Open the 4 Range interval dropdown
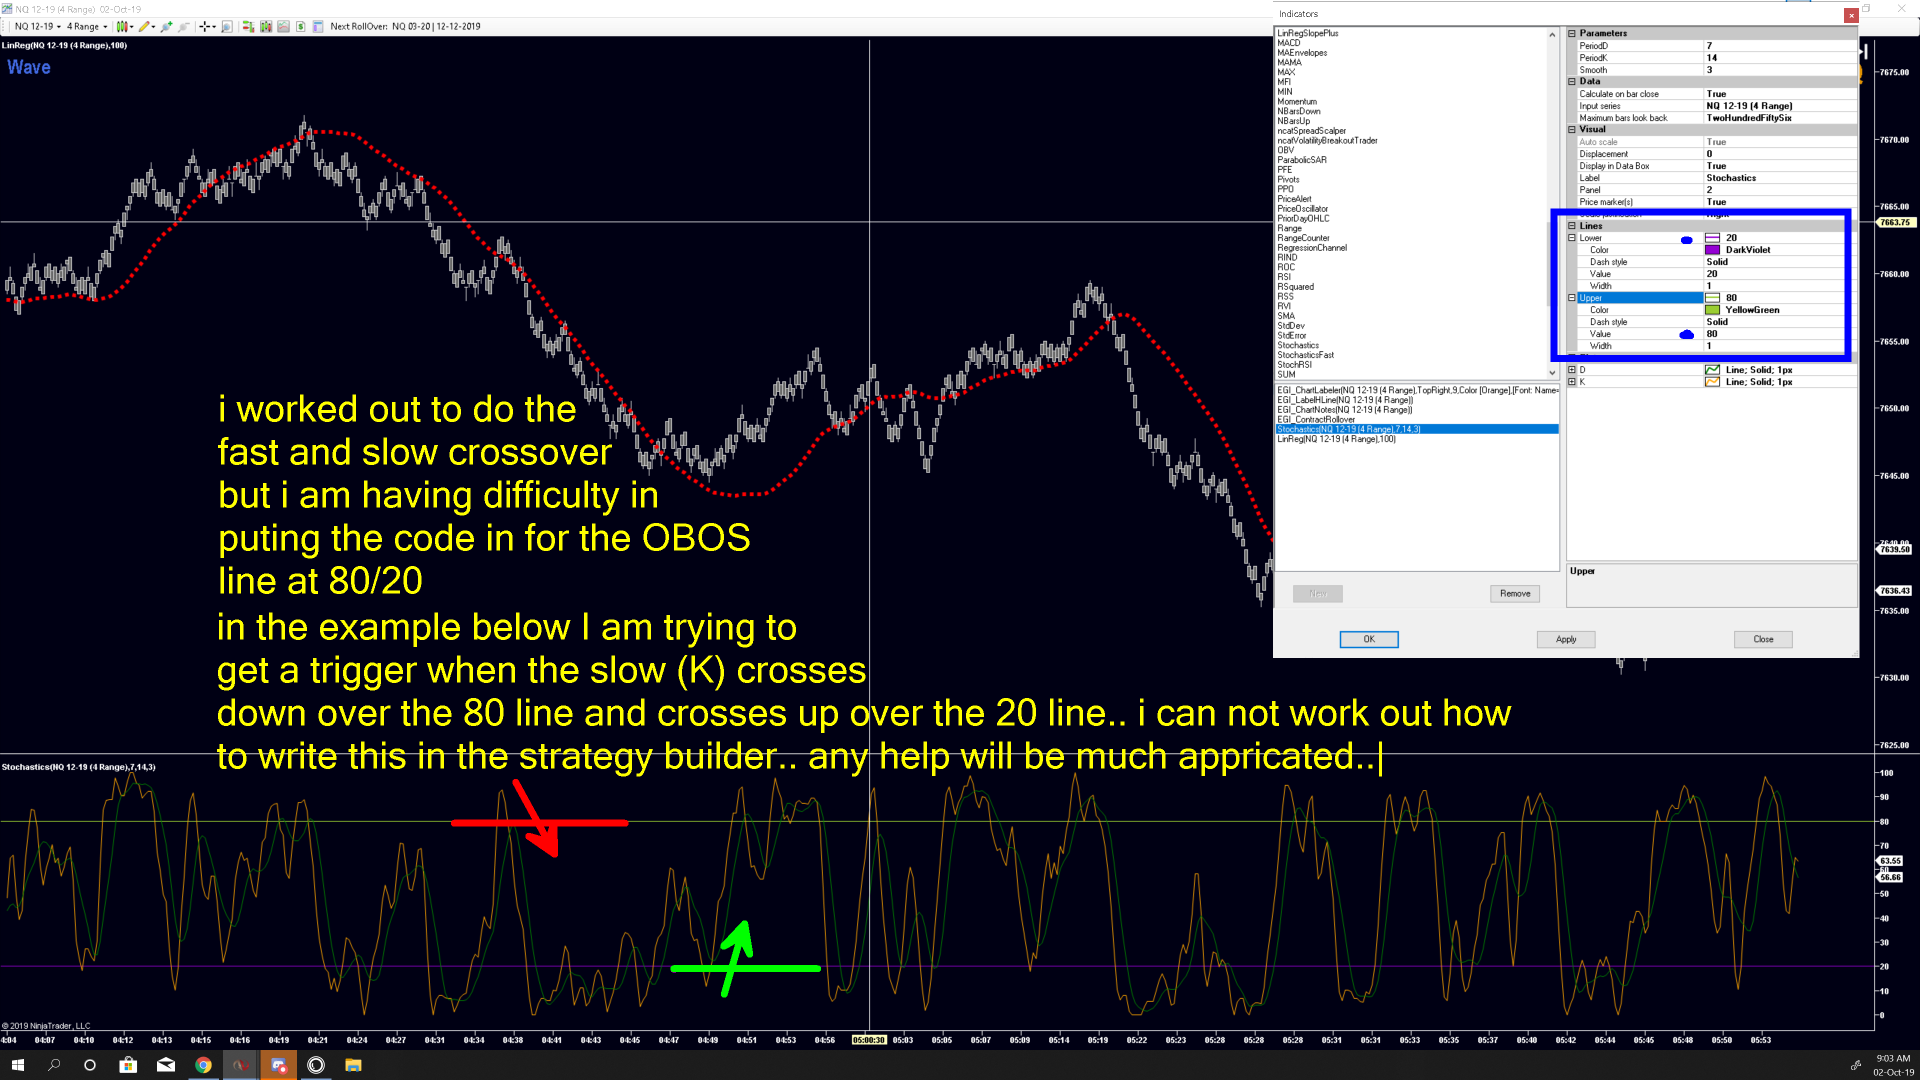The width and height of the screenshot is (1920, 1080). [87, 27]
